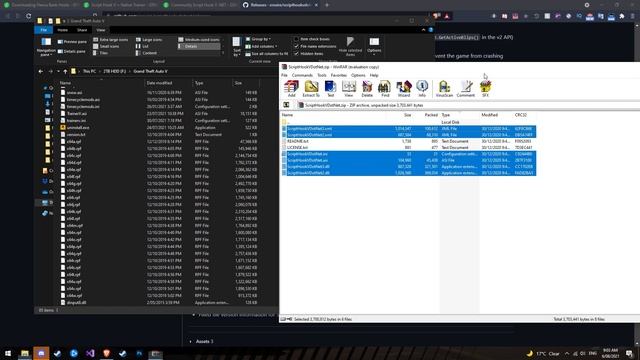
Task: Click WinRAR's Add toolbar icon
Action: click(291, 89)
